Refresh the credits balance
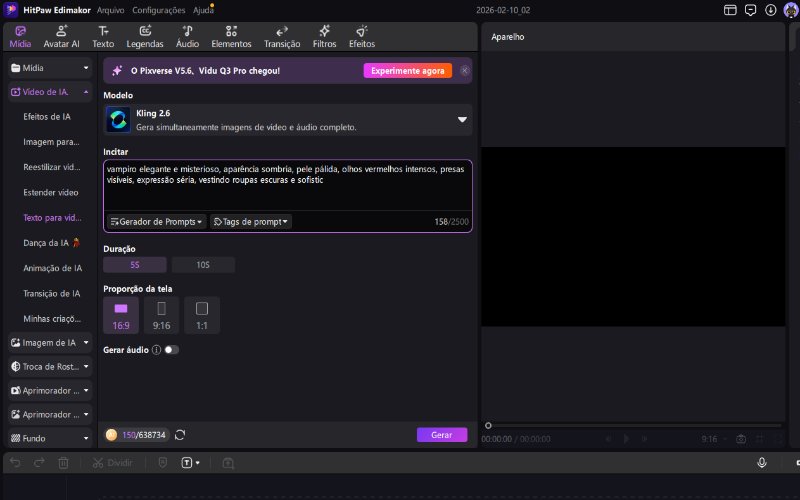The height and width of the screenshot is (500, 800). [180, 435]
